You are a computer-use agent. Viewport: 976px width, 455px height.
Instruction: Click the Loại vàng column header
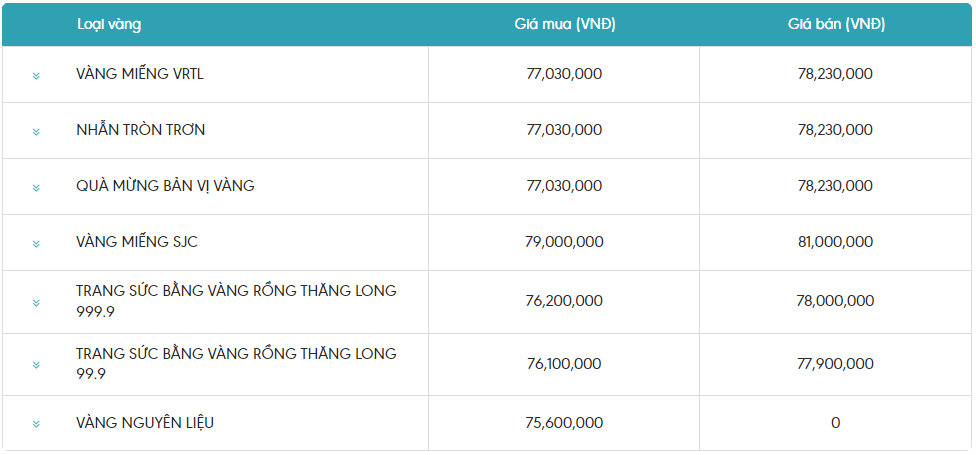pyautogui.click(x=109, y=24)
